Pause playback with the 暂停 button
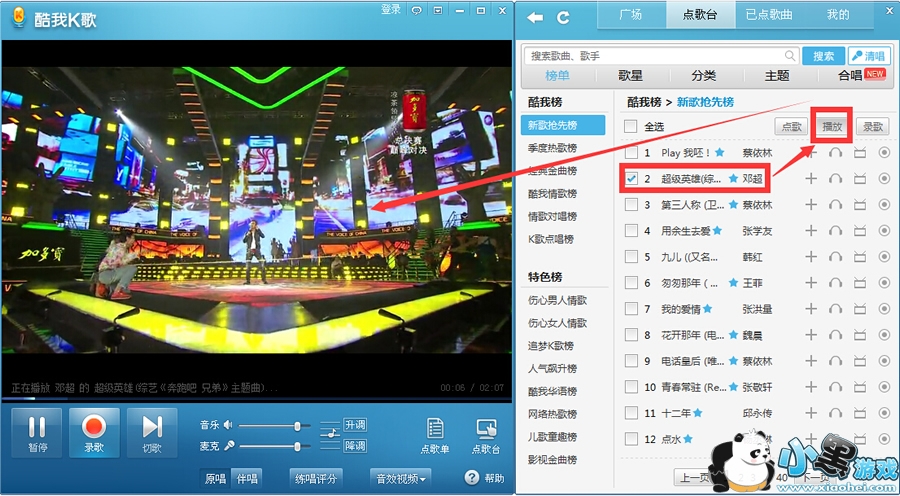Viewport: 900px width, 496px height. [36, 432]
